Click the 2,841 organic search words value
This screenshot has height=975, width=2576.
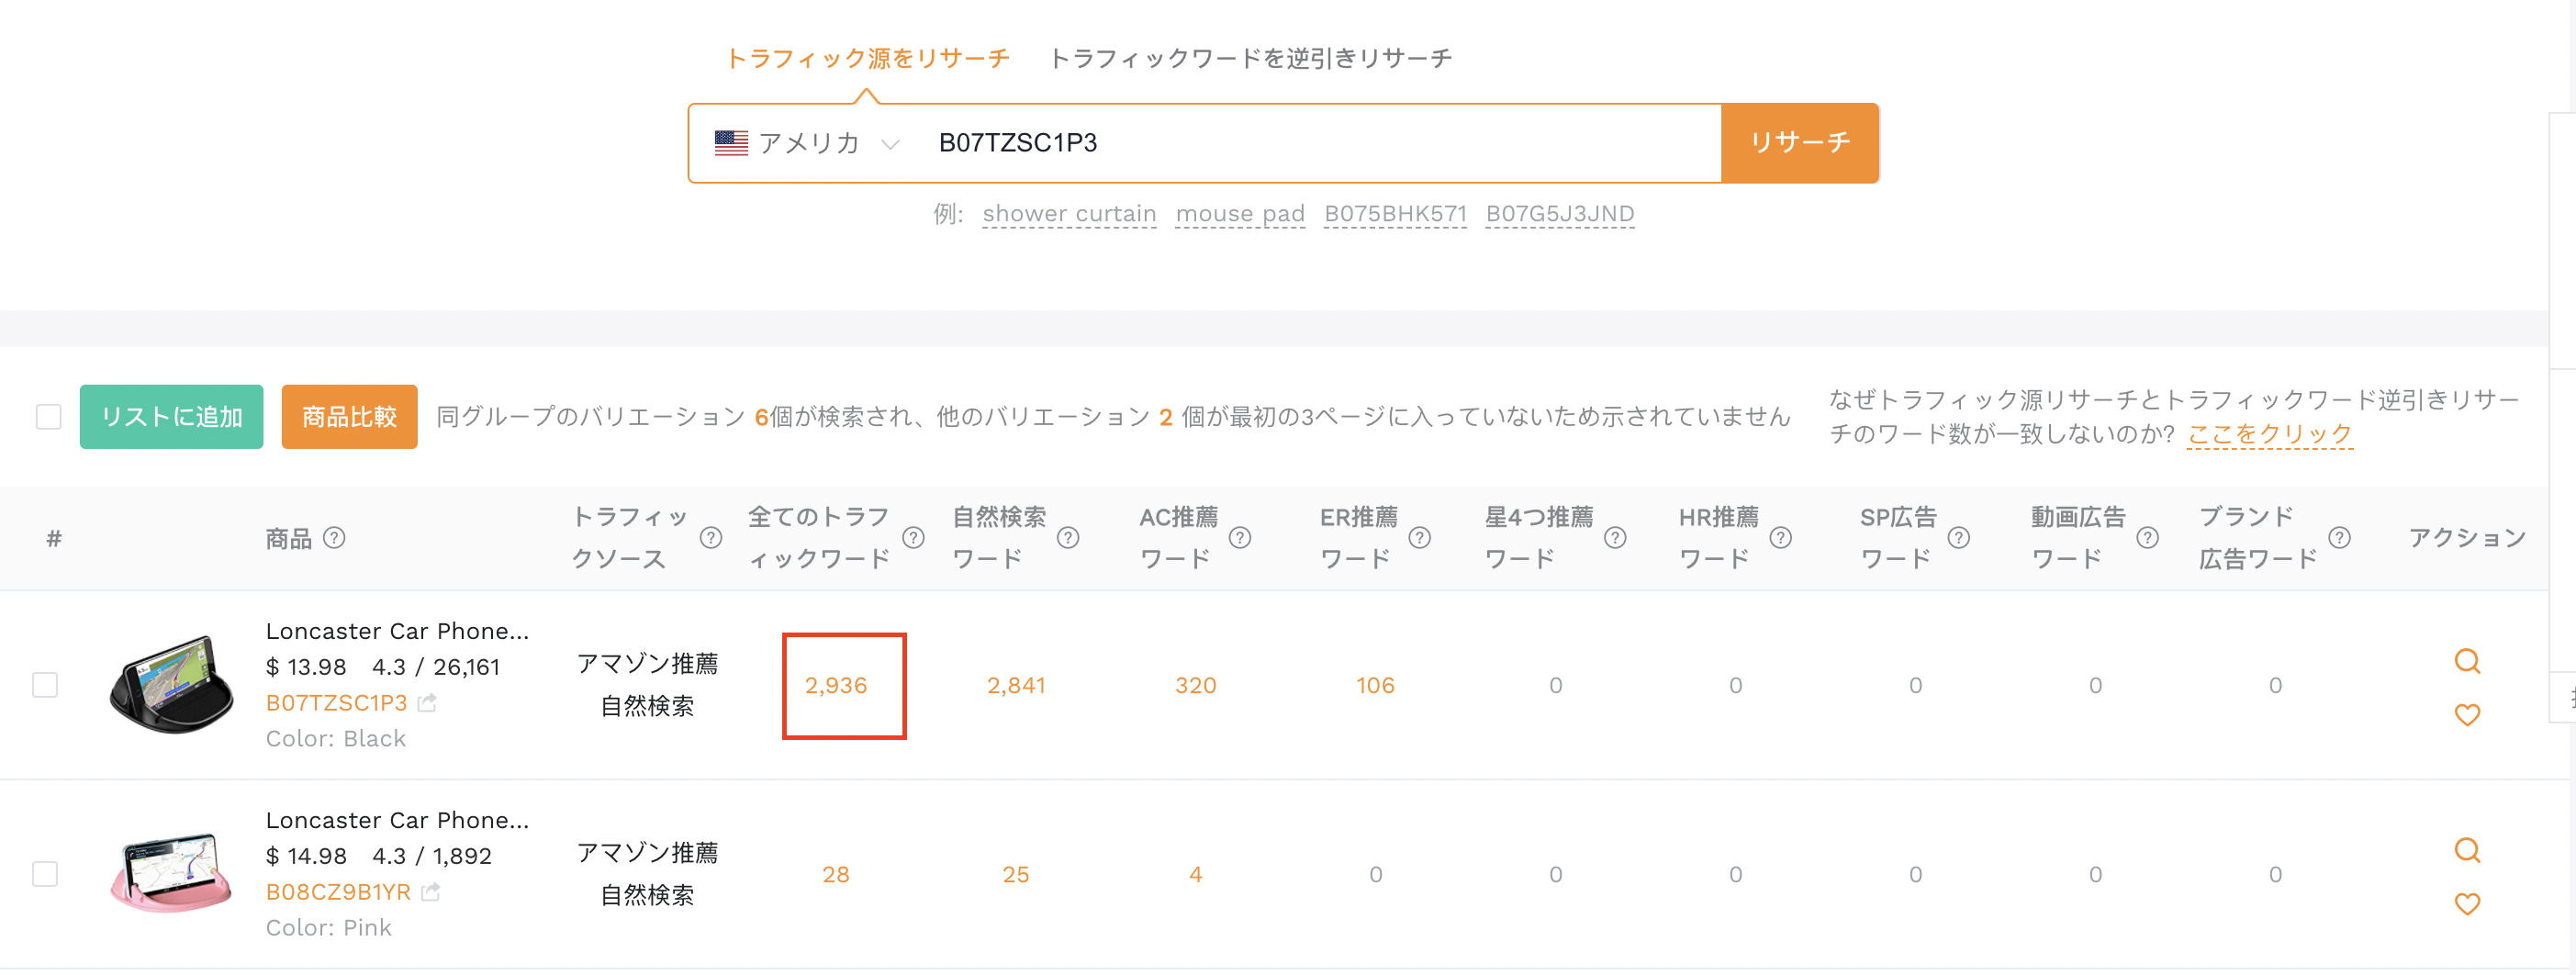(x=1016, y=685)
